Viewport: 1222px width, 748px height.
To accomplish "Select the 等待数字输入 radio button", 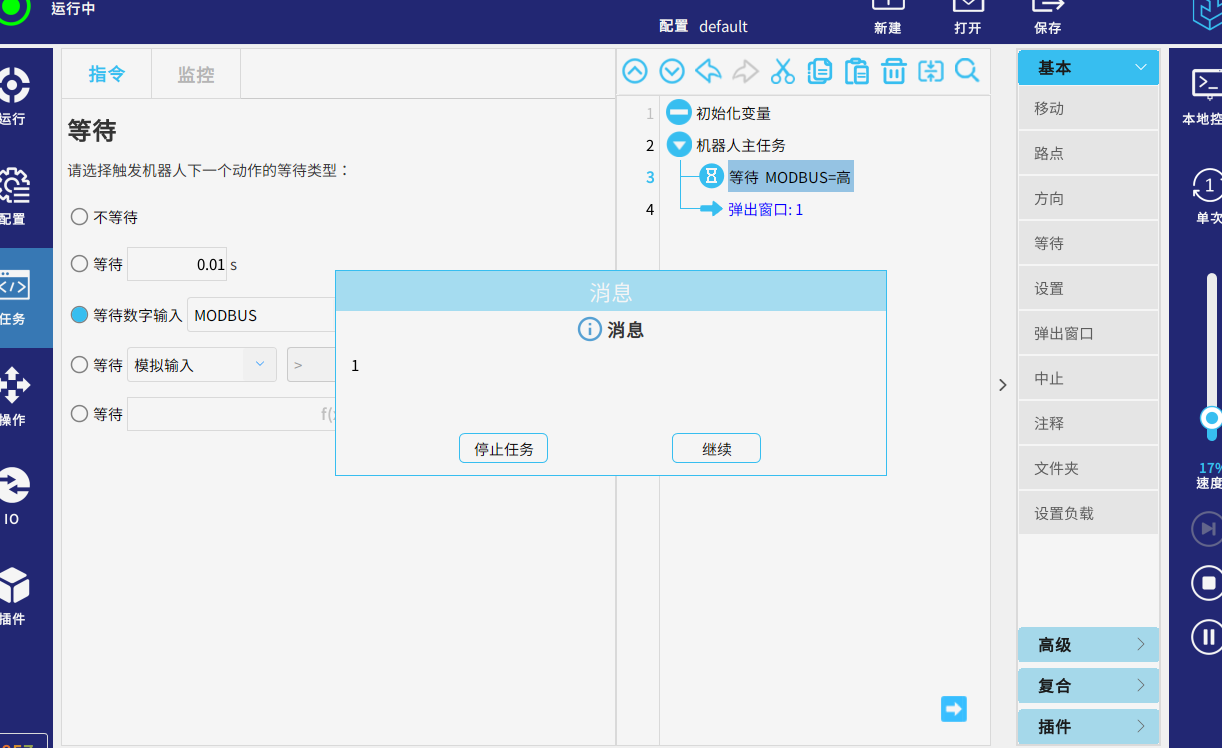I will (80, 315).
